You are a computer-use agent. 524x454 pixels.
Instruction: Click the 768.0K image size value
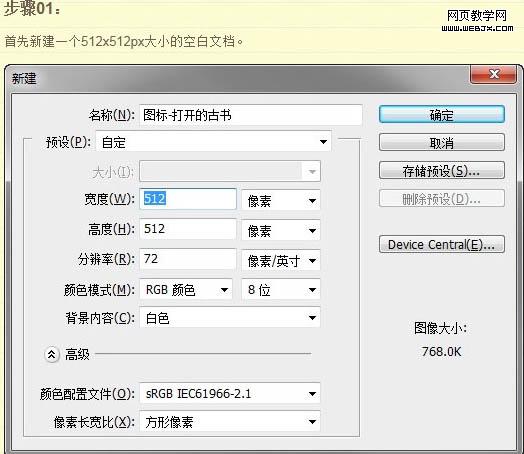pos(441,351)
